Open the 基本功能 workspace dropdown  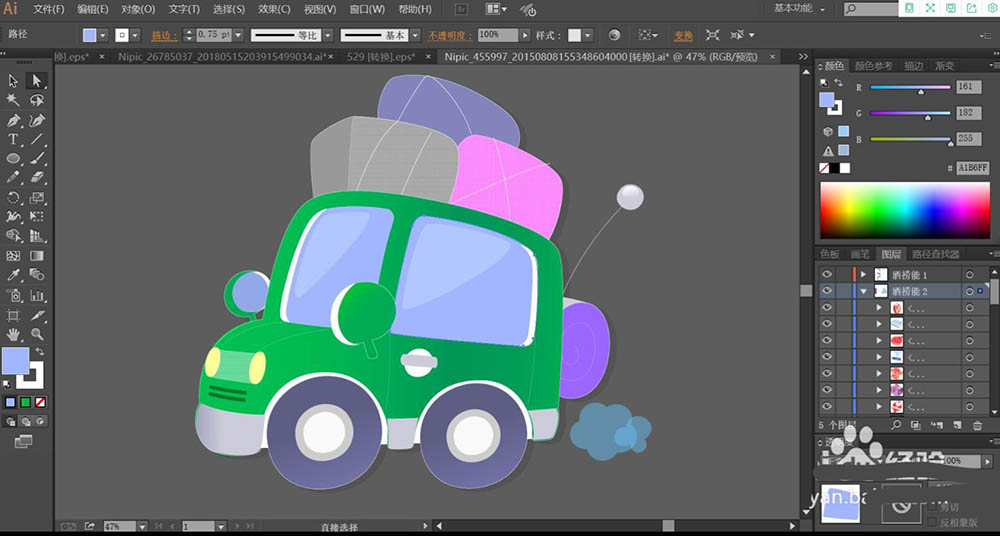(800, 9)
